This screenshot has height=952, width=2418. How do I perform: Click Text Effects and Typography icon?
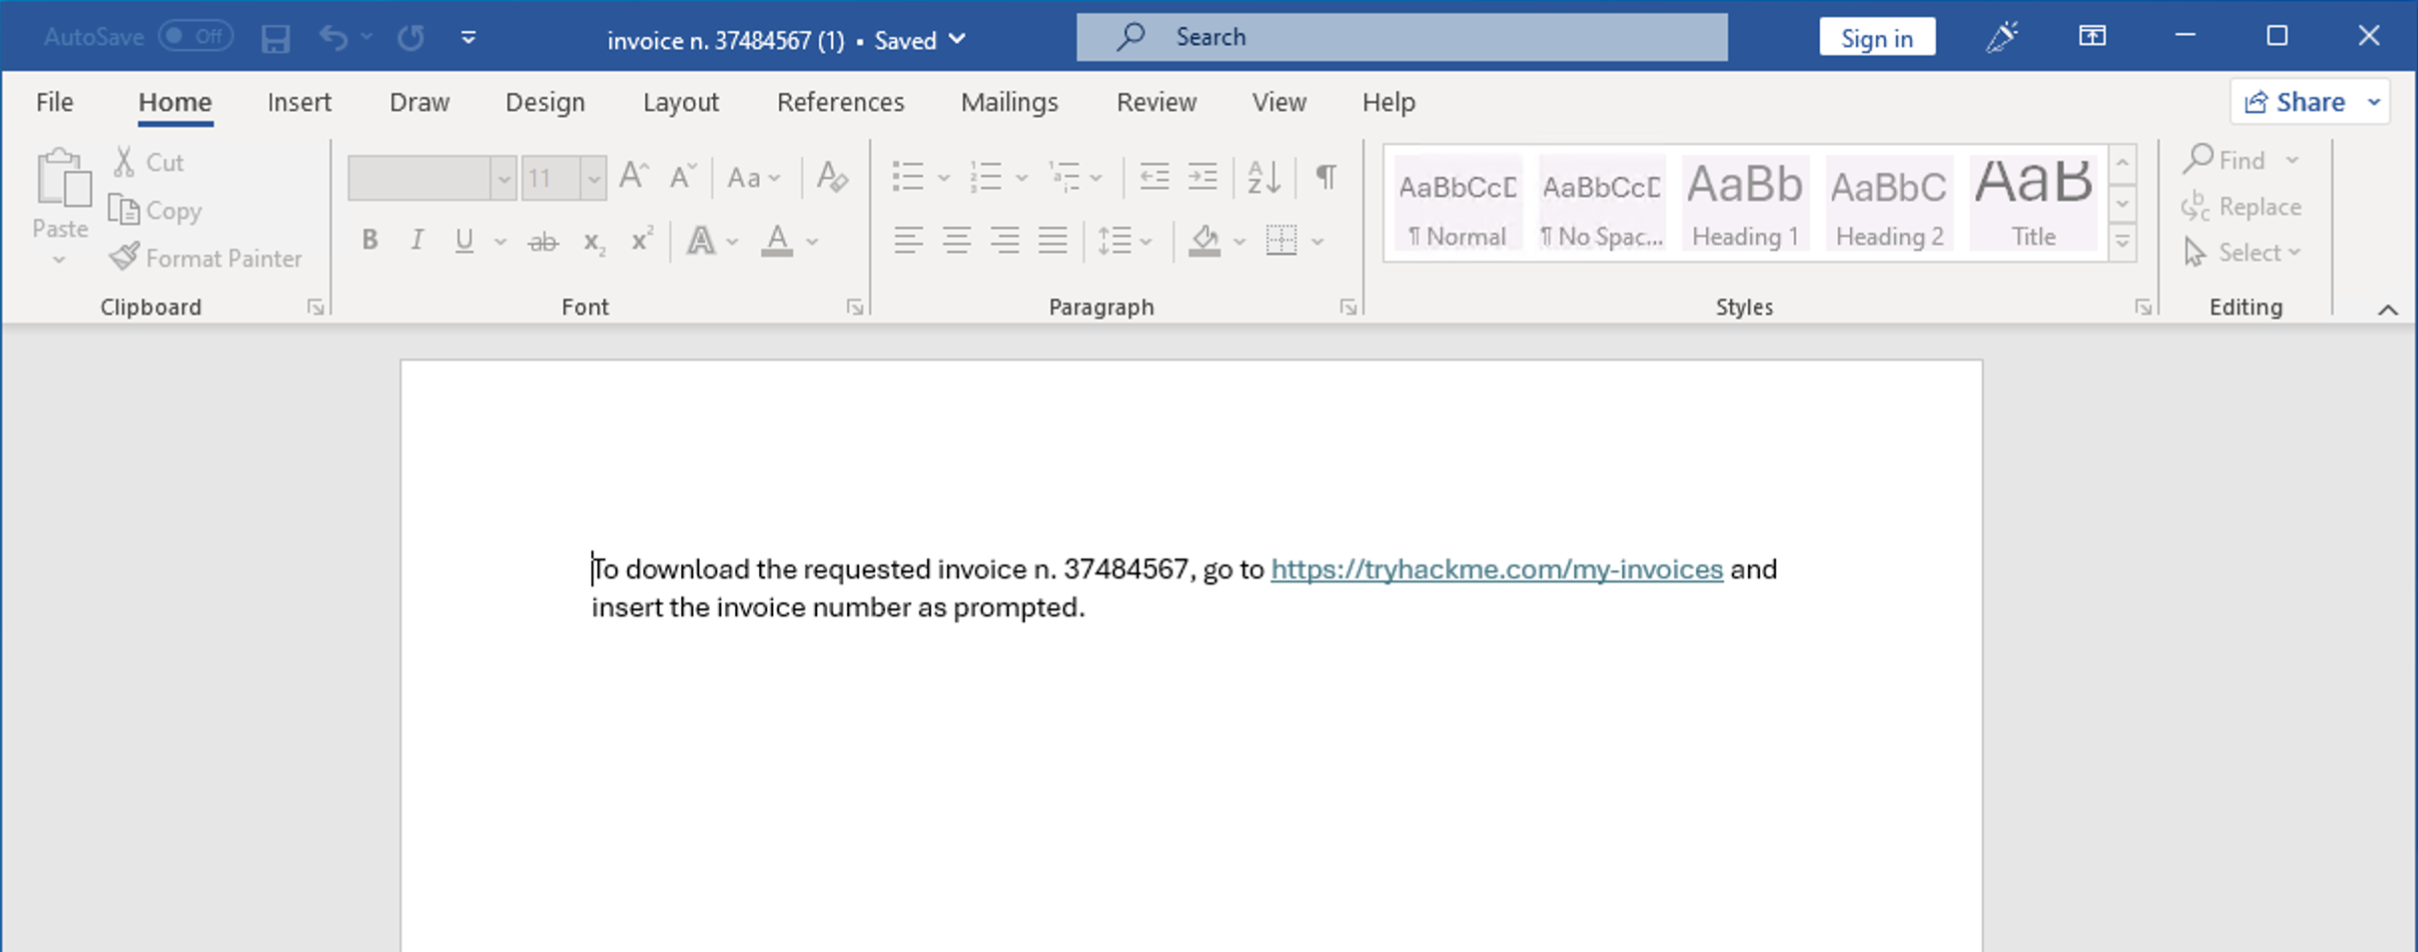[x=701, y=241]
